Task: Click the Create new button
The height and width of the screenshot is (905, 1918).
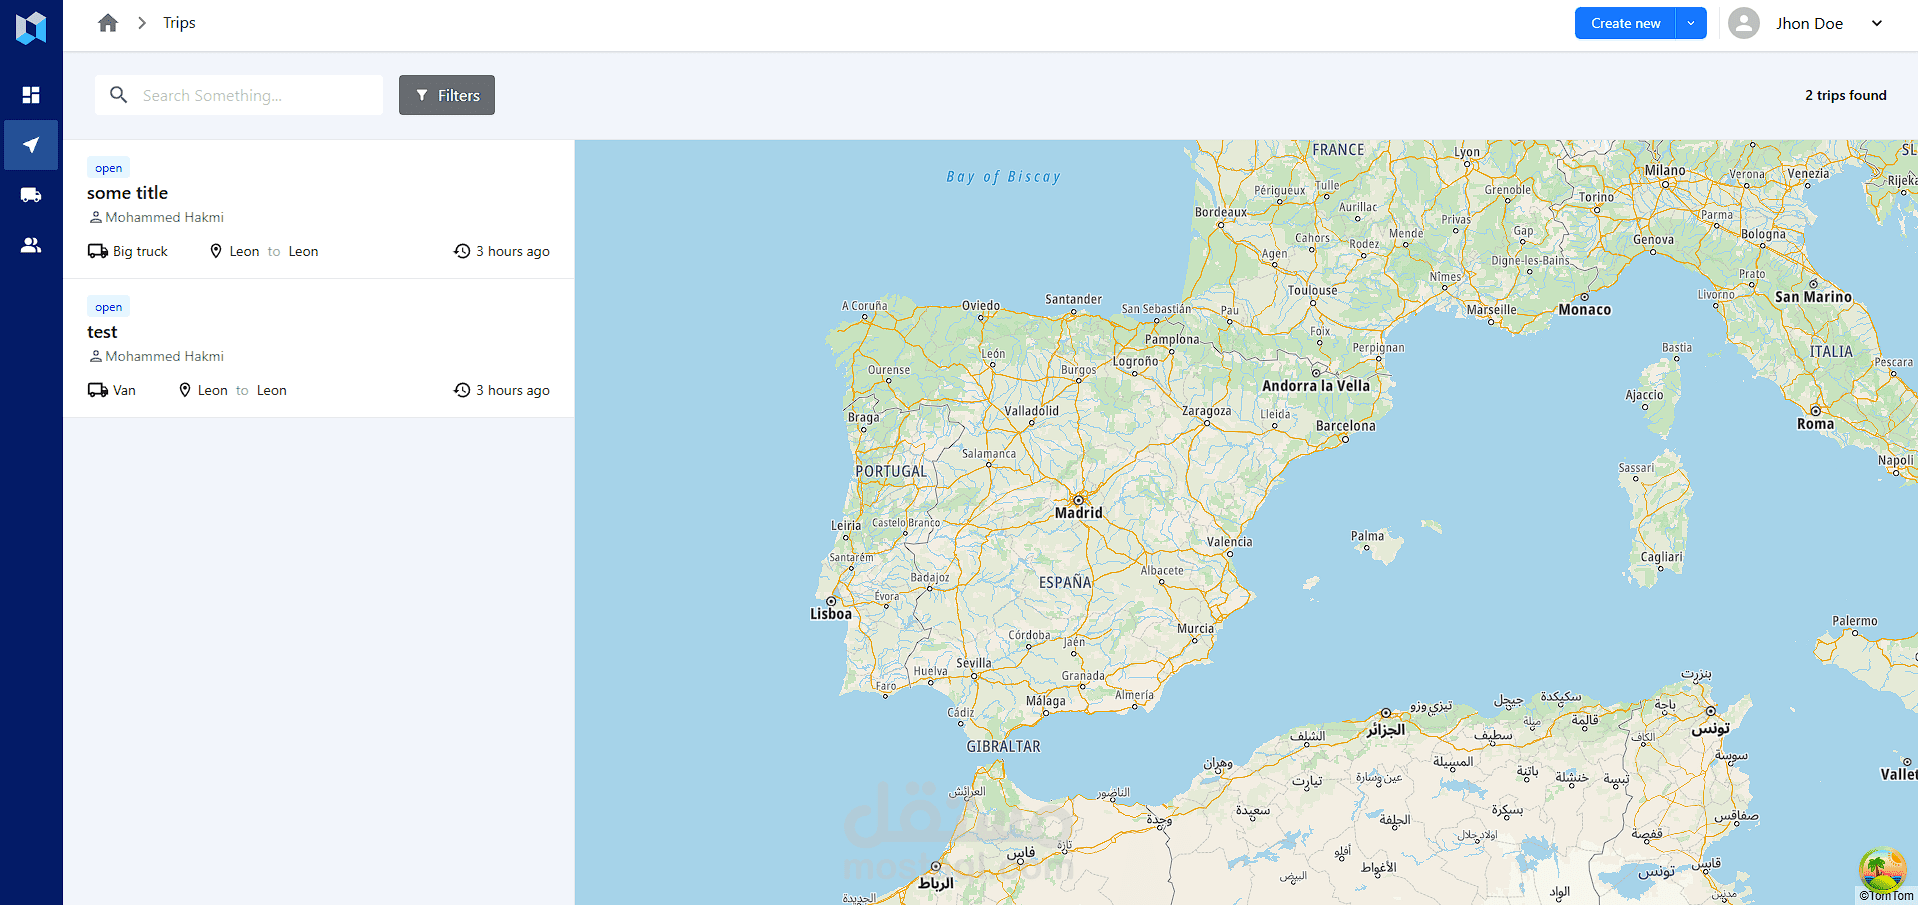Action: coord(1626,23)
